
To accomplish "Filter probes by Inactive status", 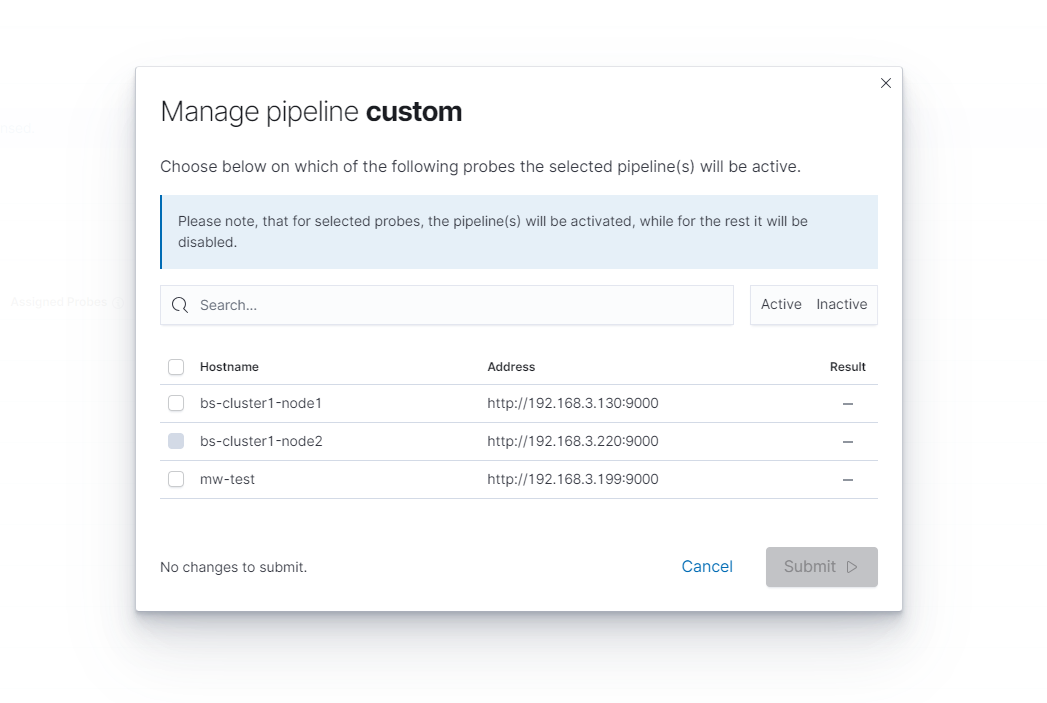I will (841, 305).
